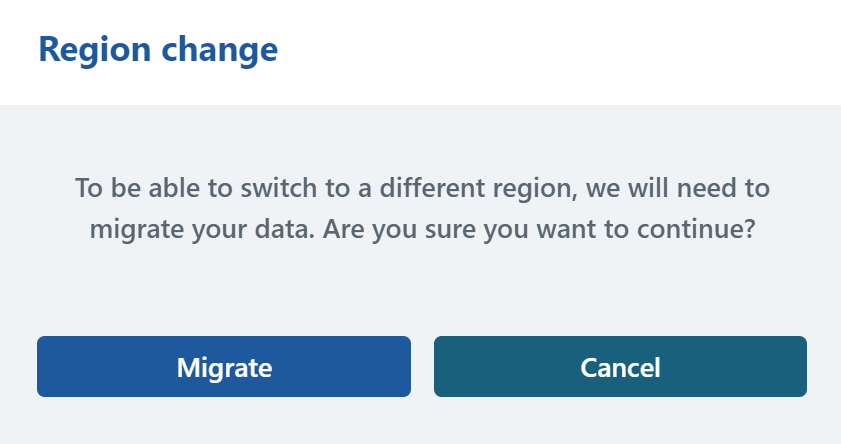Click the first line of the migration message

coord(422,187)
